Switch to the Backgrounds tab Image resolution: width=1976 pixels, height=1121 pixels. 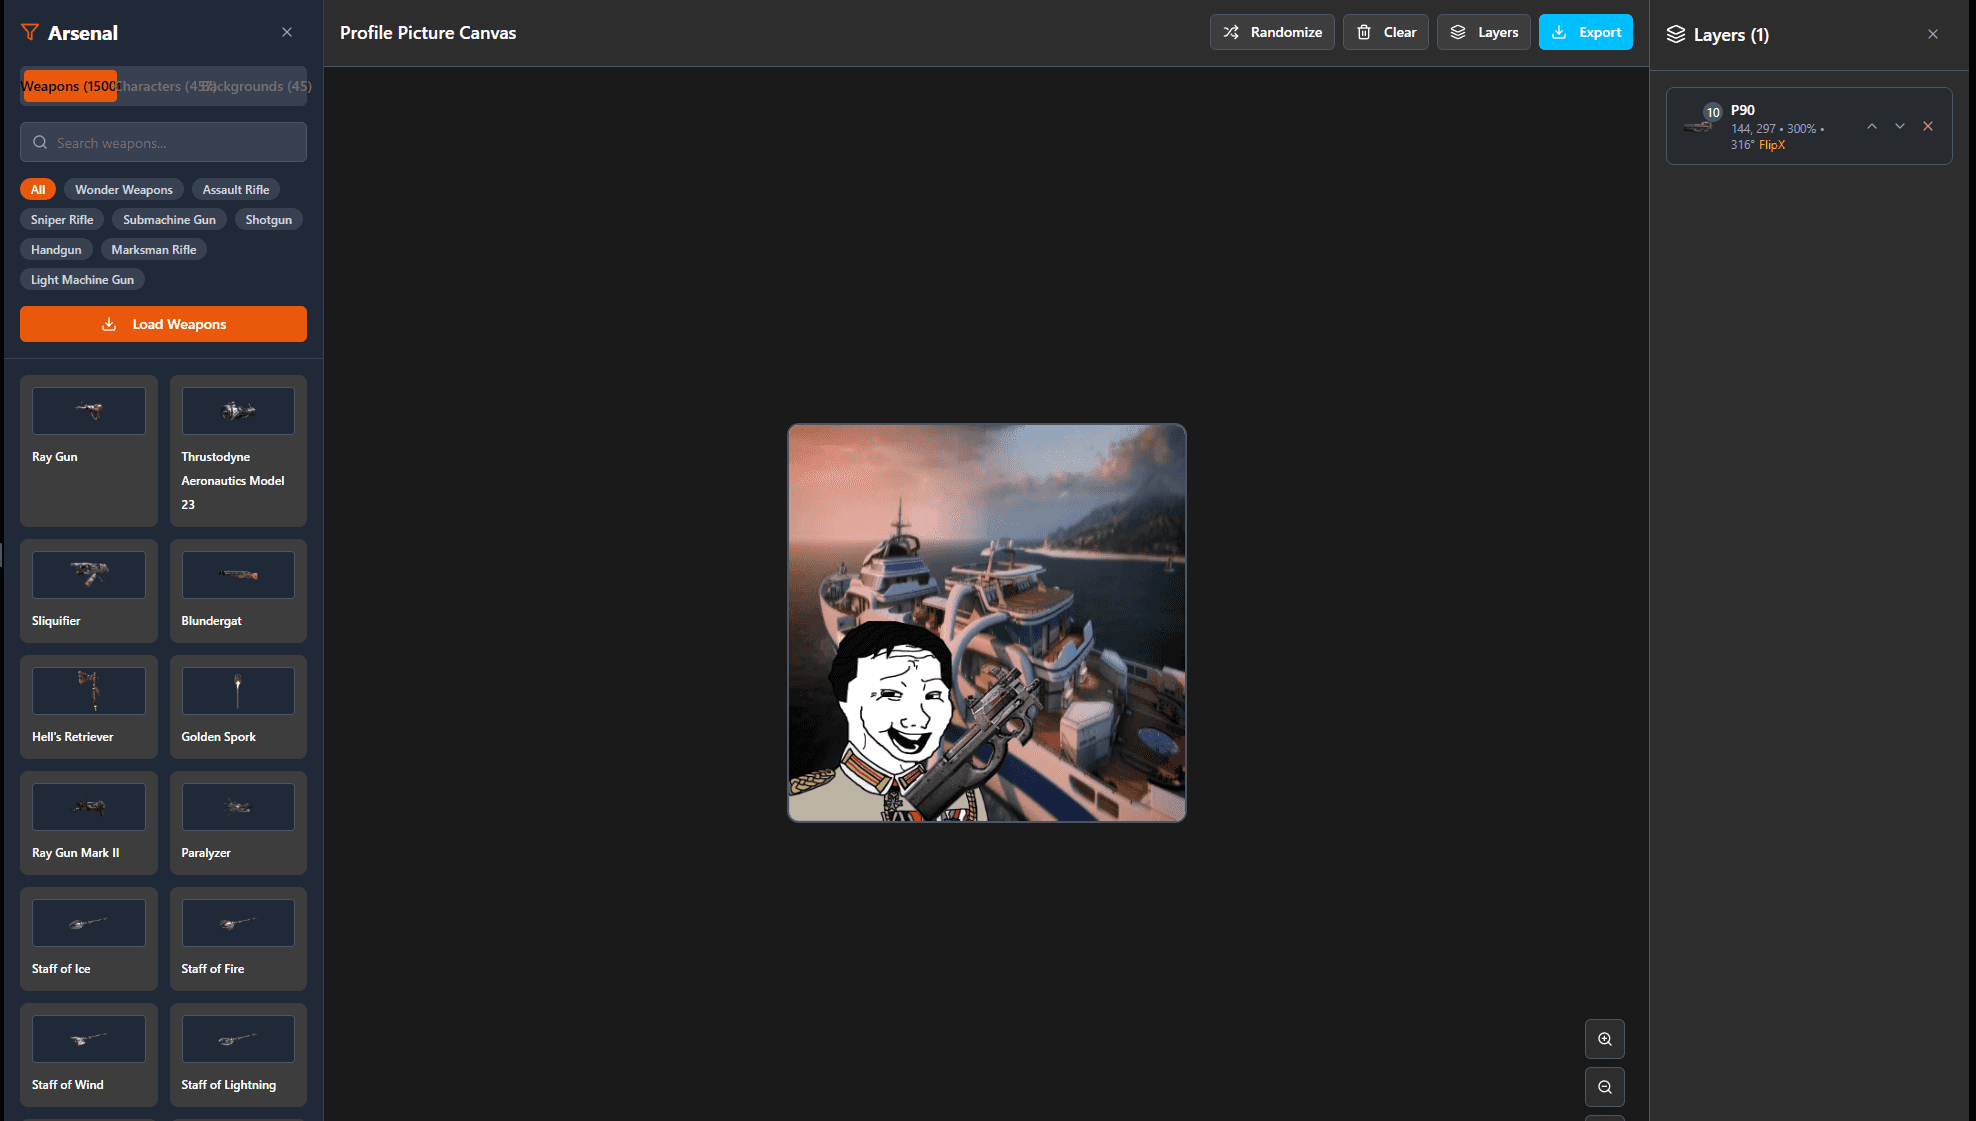[x=258, y=86]
